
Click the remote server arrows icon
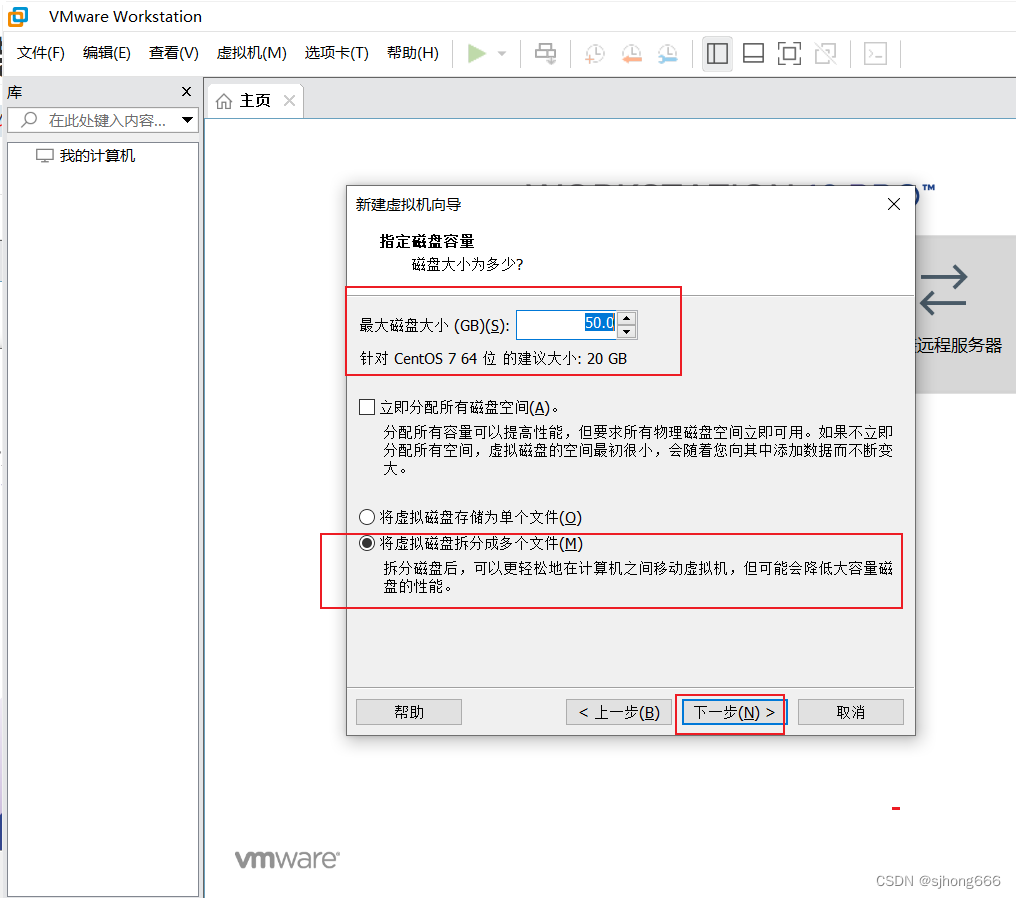click(943, 290)
